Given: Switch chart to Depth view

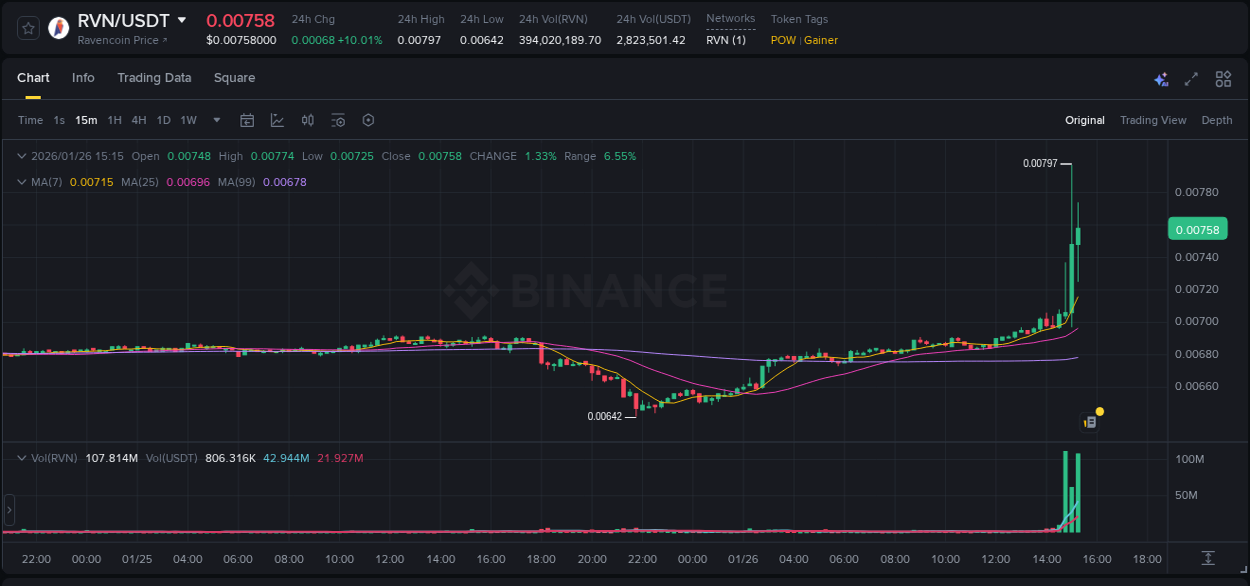Looking at the screenshot, I should tap(1216, 120).
